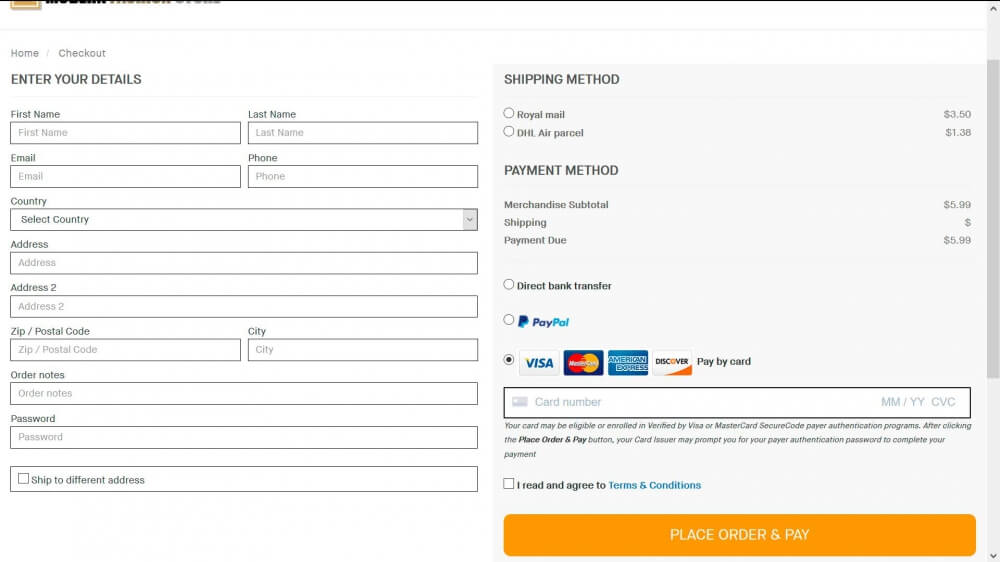Check Ship to different address box
1000x562 pixels.
(x=24, y=478)
